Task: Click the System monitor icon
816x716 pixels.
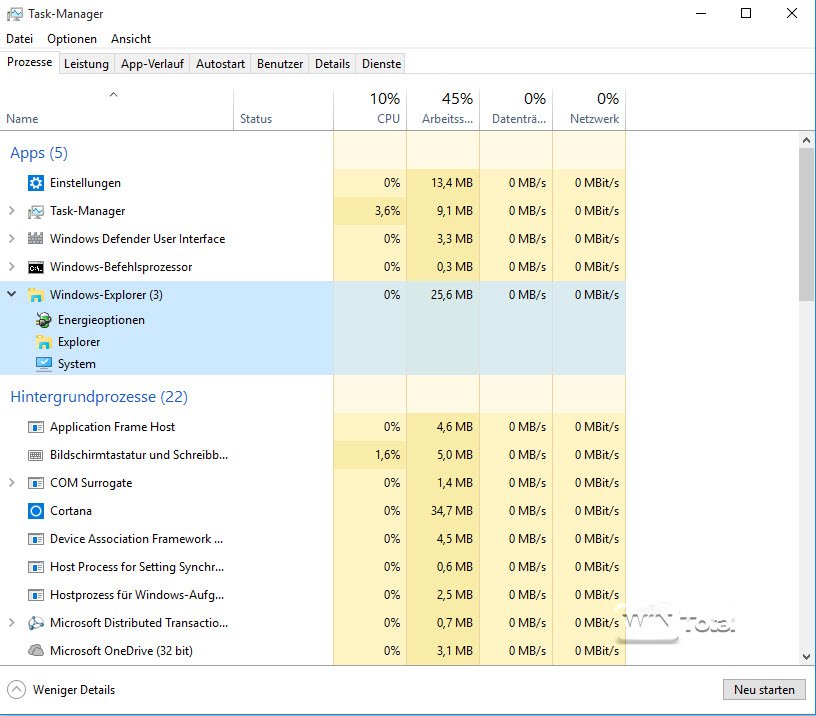Action: pos(44,364)
